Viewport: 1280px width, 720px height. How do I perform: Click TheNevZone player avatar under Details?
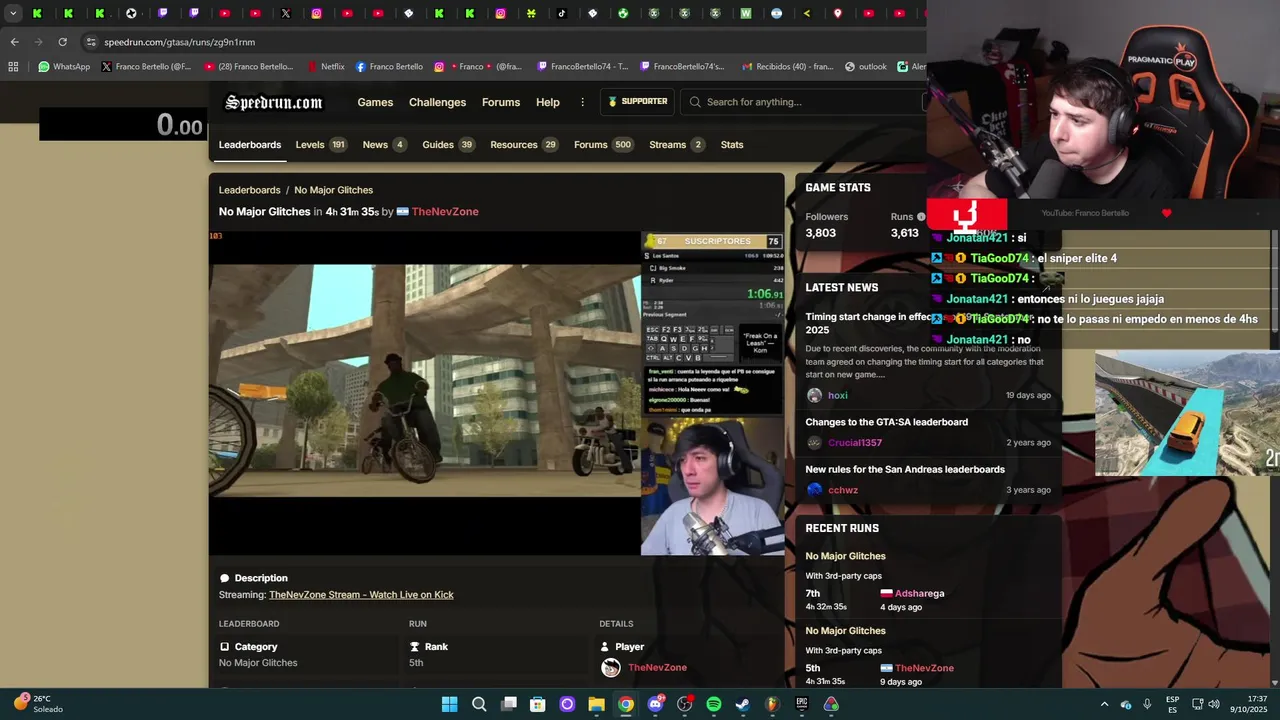click(x=611, y=668)
